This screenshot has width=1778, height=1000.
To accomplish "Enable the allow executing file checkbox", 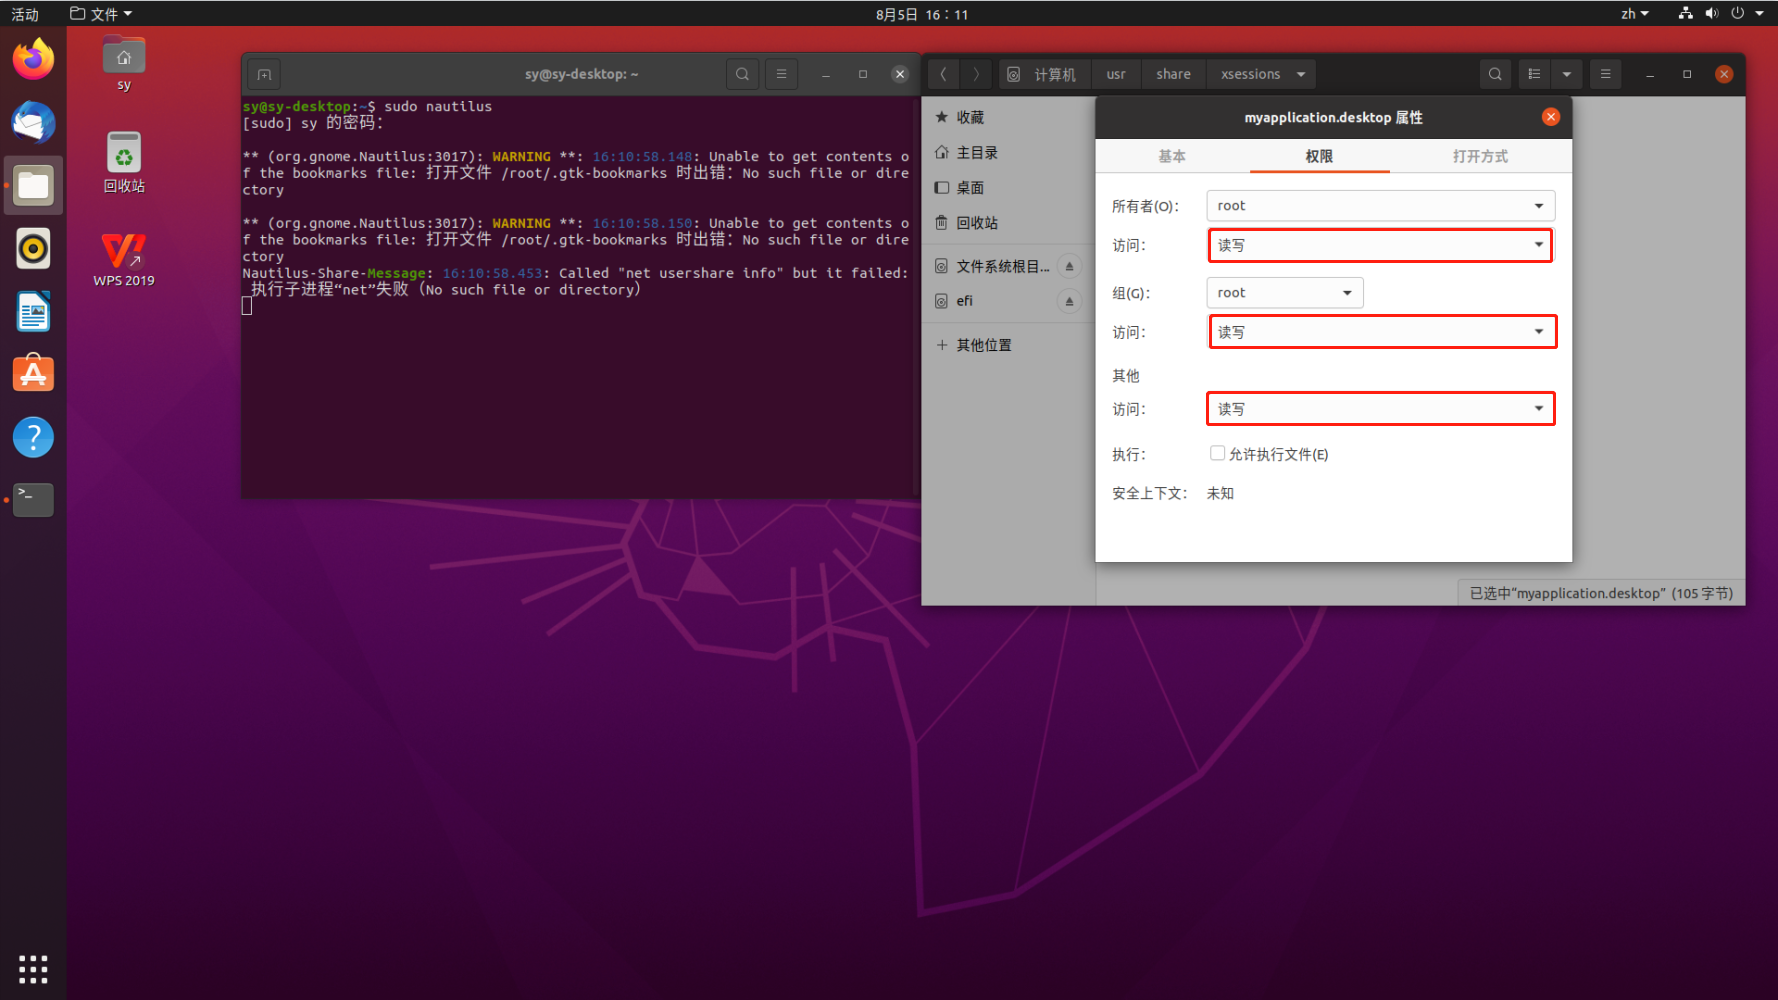I will (1217, 454).
